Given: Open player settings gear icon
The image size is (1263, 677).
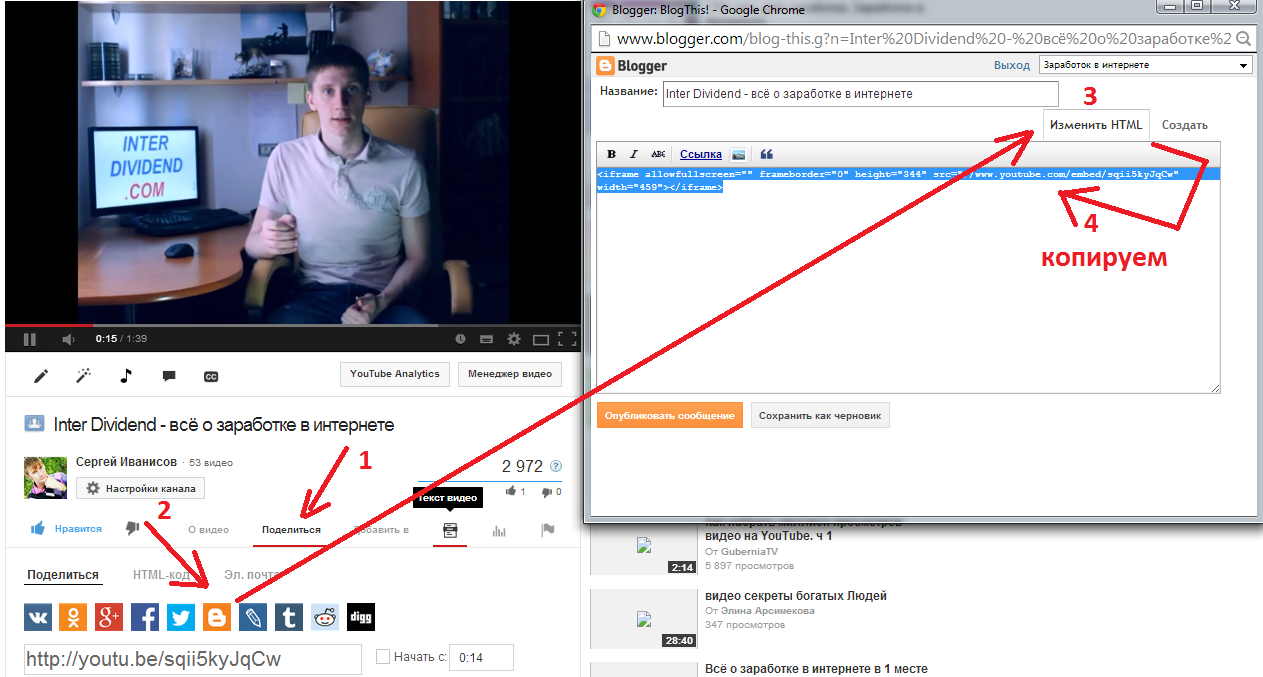Looking at the screenshot, I should 514,339.
